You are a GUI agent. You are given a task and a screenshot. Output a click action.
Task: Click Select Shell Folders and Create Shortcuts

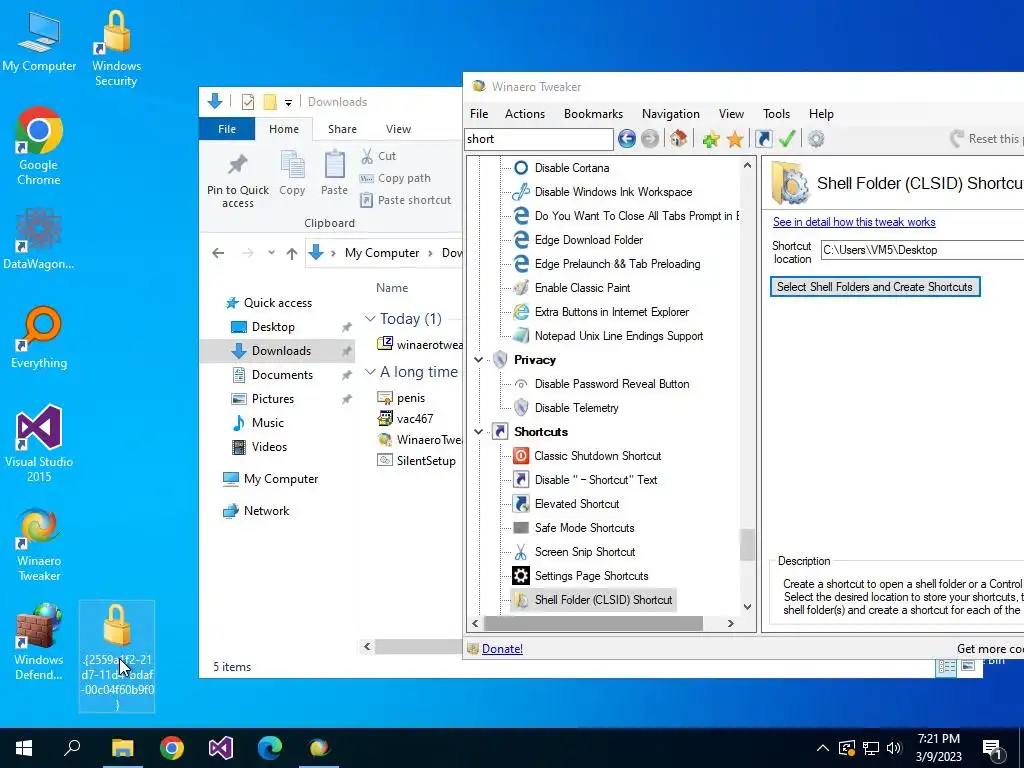click(x=875, y=287)
